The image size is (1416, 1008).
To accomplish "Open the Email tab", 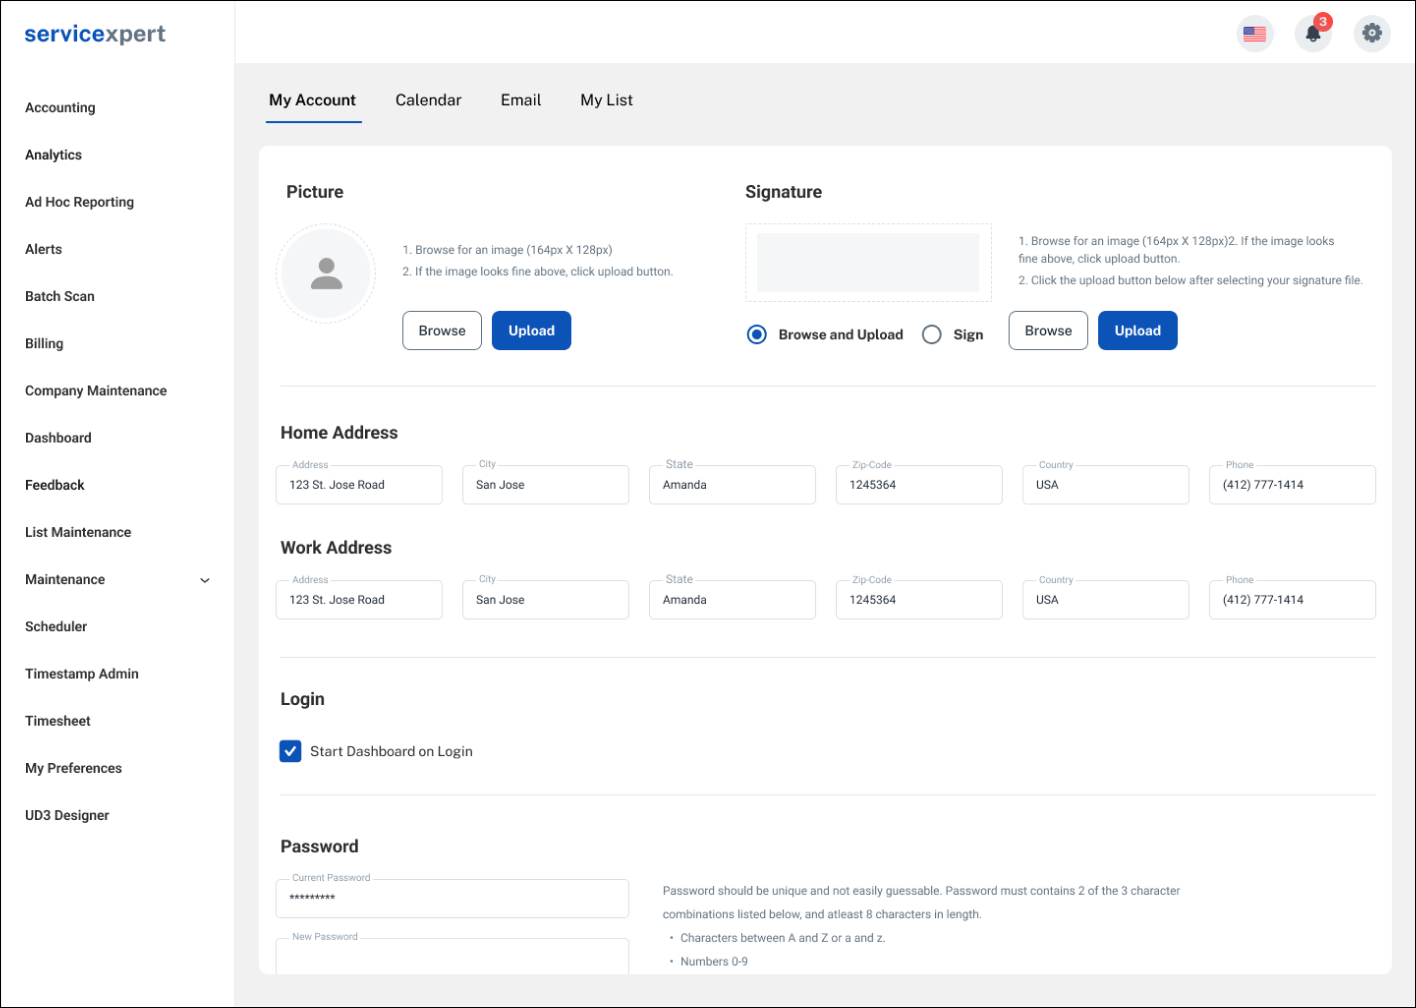I will pyautogui.click(x=520, y=100).
